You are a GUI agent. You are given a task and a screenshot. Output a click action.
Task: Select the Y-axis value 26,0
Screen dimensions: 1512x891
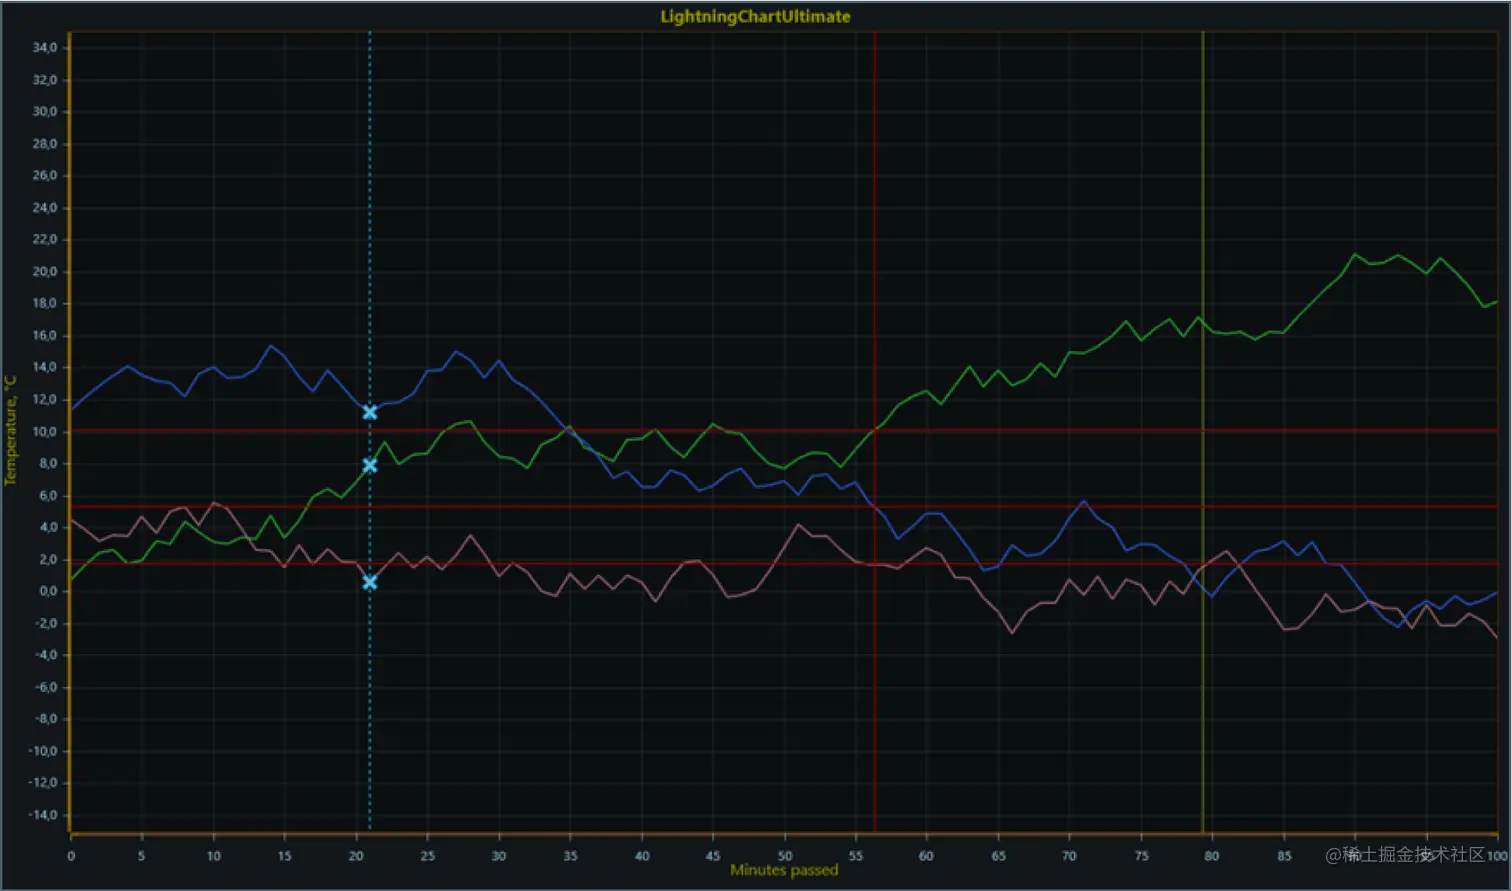click(x=45, y=176)
